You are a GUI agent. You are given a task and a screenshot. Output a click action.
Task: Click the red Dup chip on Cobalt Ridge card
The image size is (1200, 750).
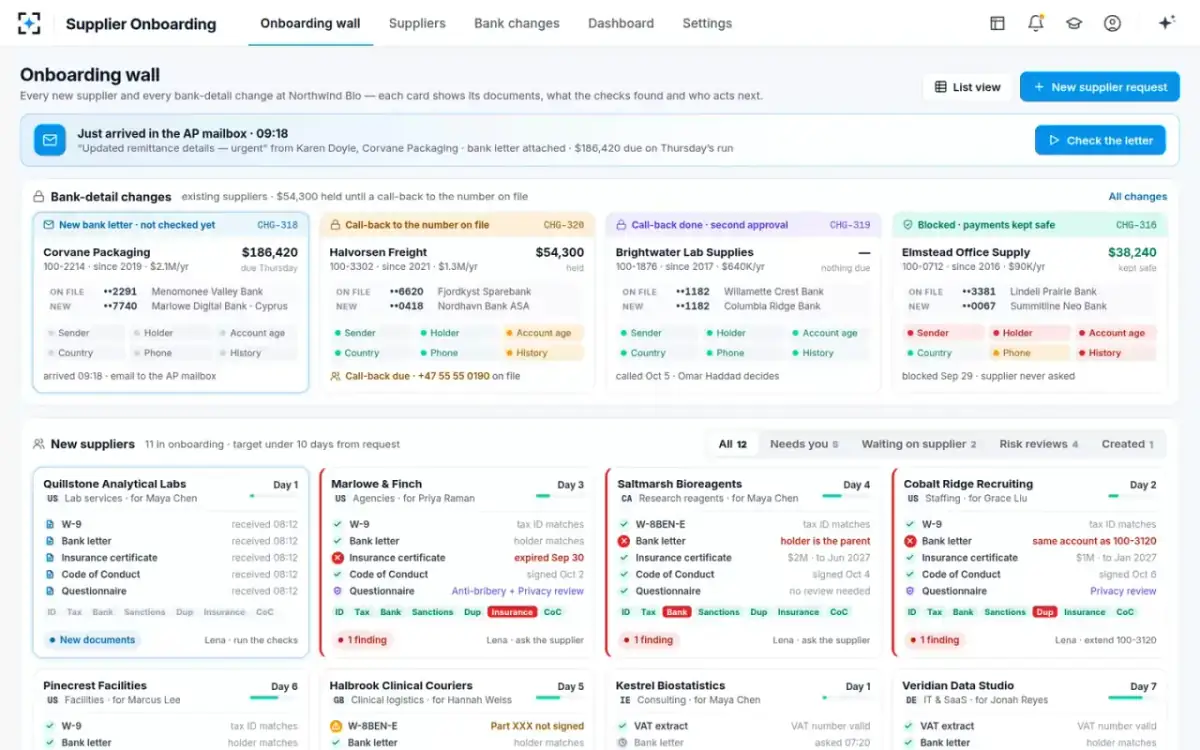1045,612
